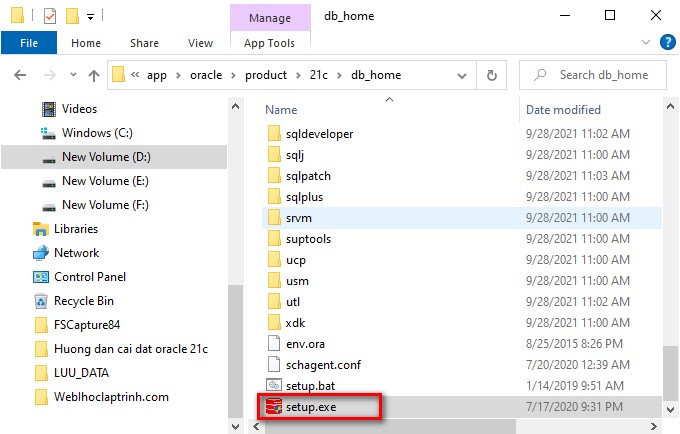
Task: Select the sqlj folder icon
Action: (274, 154)
